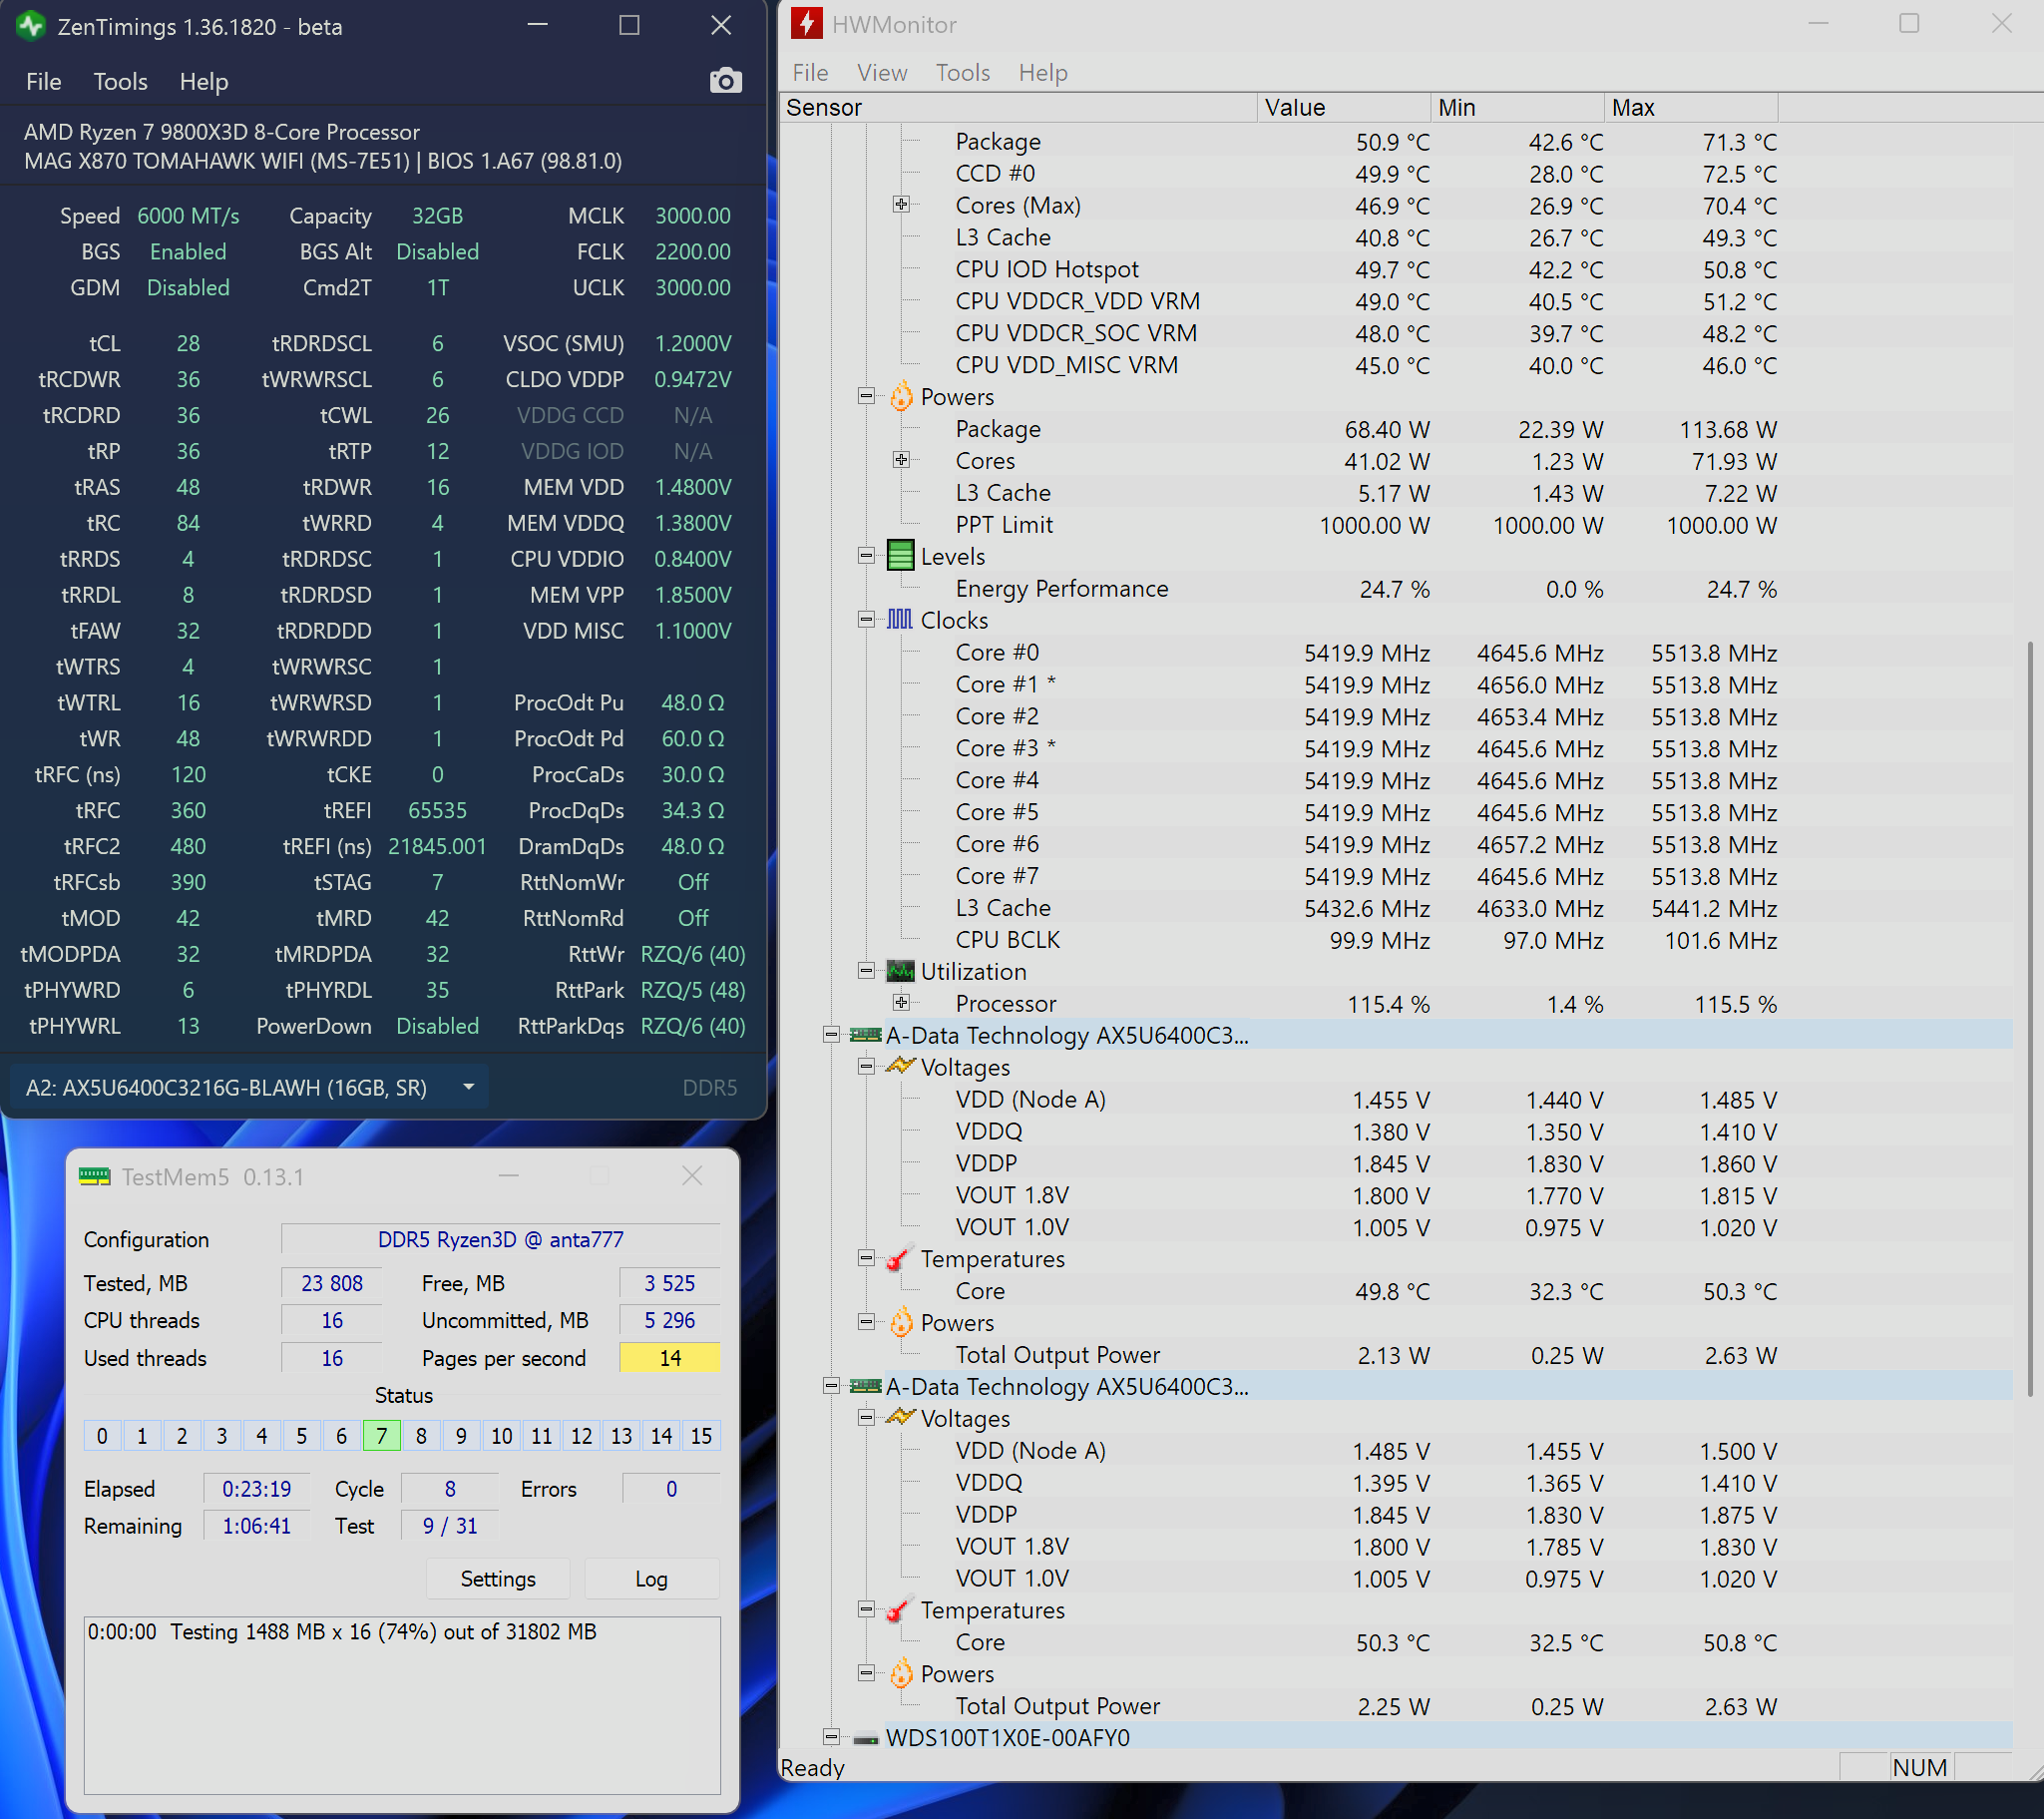Image resolution: width=2044 pixels, height=1819 pixels.
Task: Click the ZenTimings screenshot camera icon
Action: coord(725,81)
